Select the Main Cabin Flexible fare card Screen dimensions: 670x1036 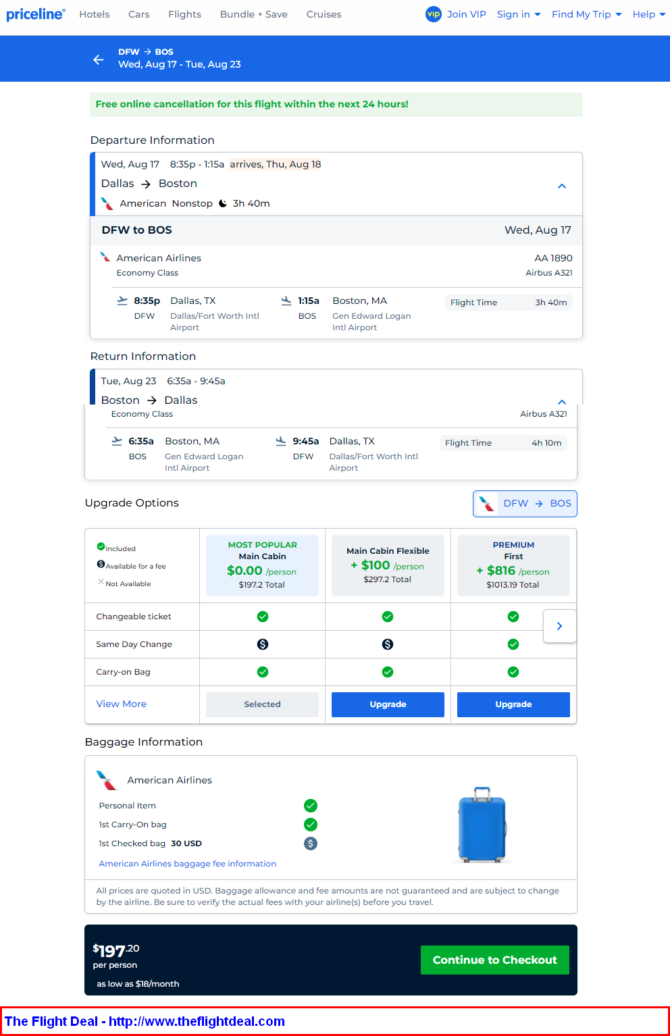pos(388,566)
